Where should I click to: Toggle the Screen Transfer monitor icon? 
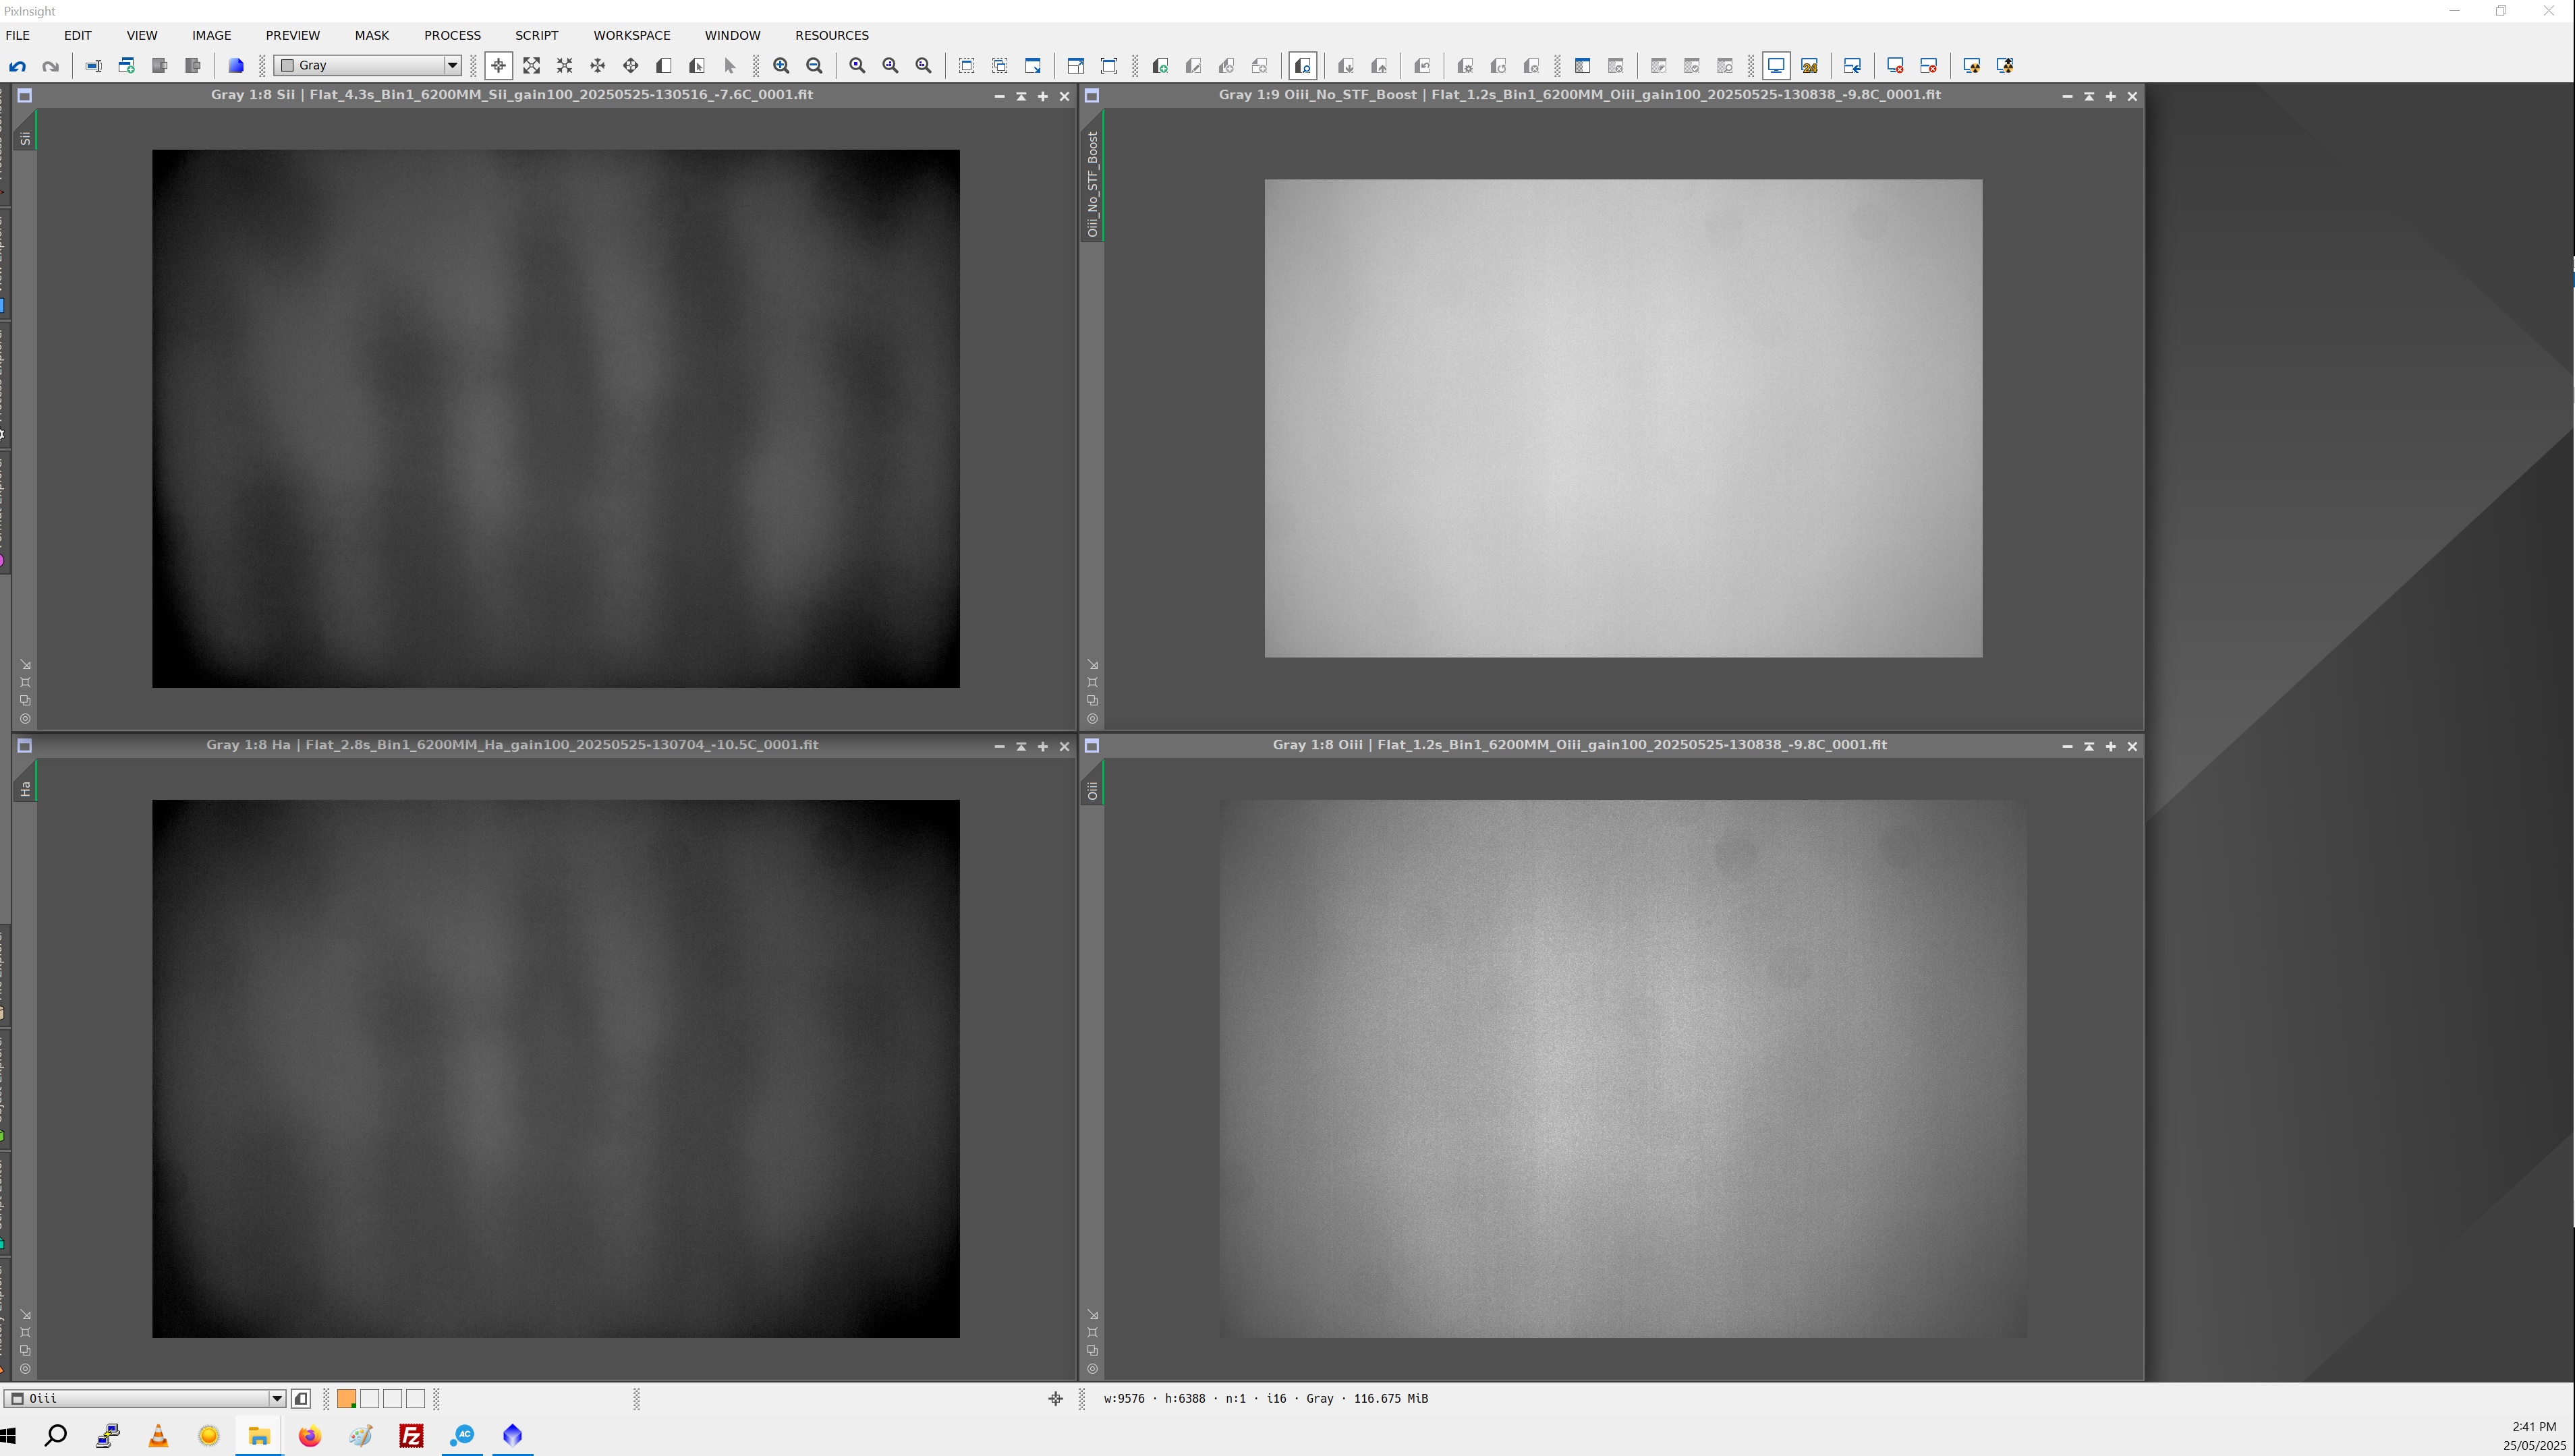click(x=1776, y=66)
